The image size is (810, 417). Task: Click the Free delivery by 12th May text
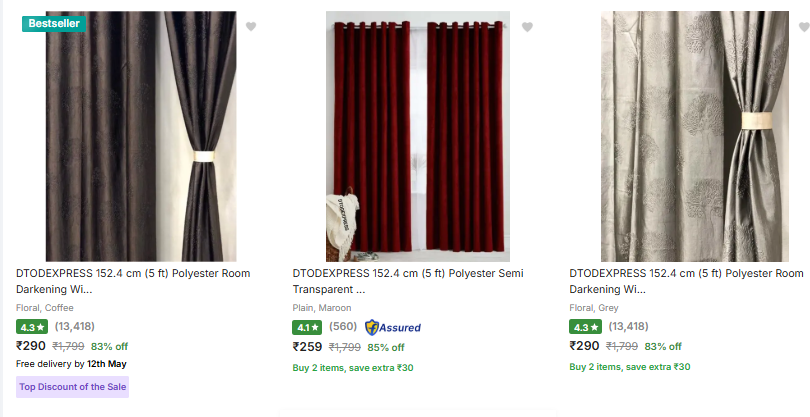pyautogui.click(x=71, y=364)
